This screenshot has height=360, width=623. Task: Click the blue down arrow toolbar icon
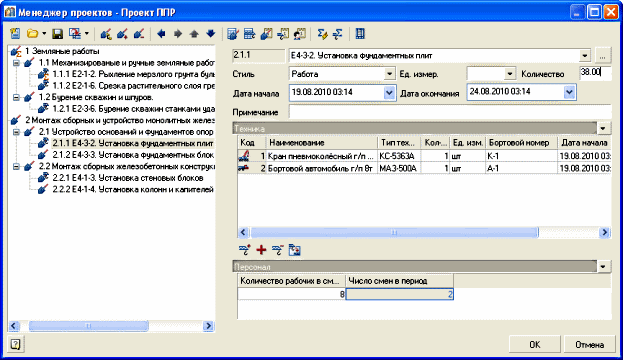[211, 34]
